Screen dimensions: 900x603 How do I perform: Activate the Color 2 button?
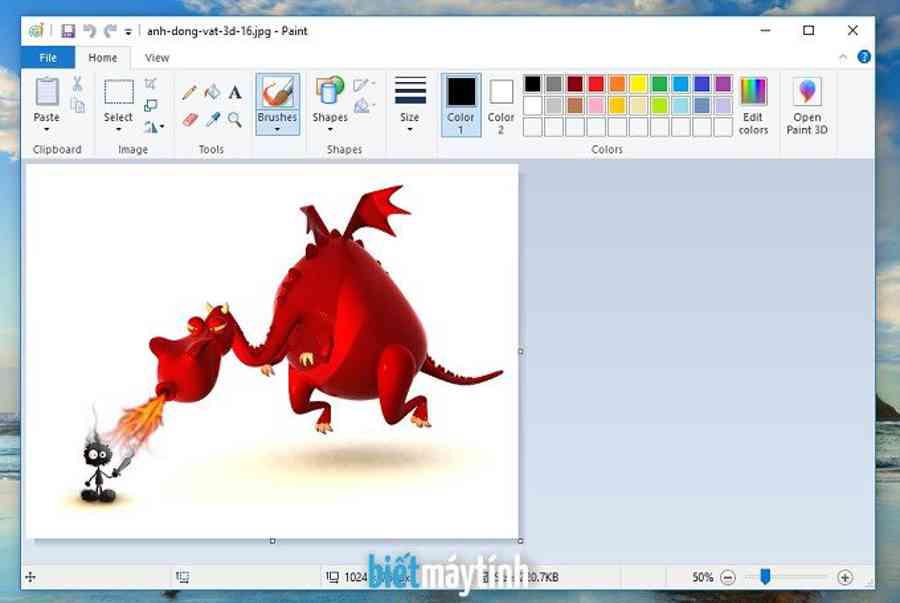501,105
